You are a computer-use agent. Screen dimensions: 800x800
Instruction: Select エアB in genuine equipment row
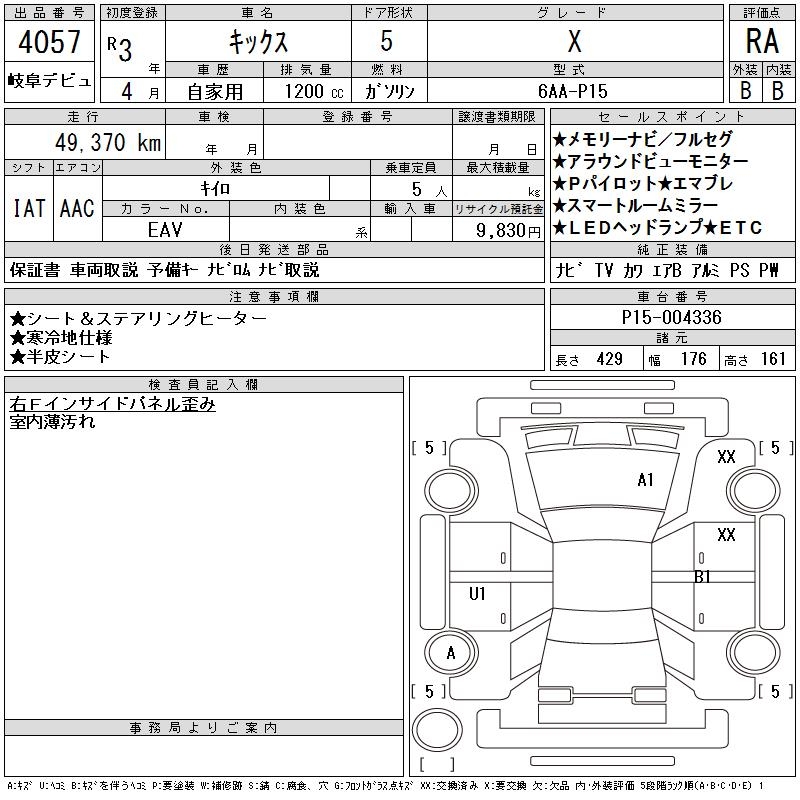coord(667,270)
